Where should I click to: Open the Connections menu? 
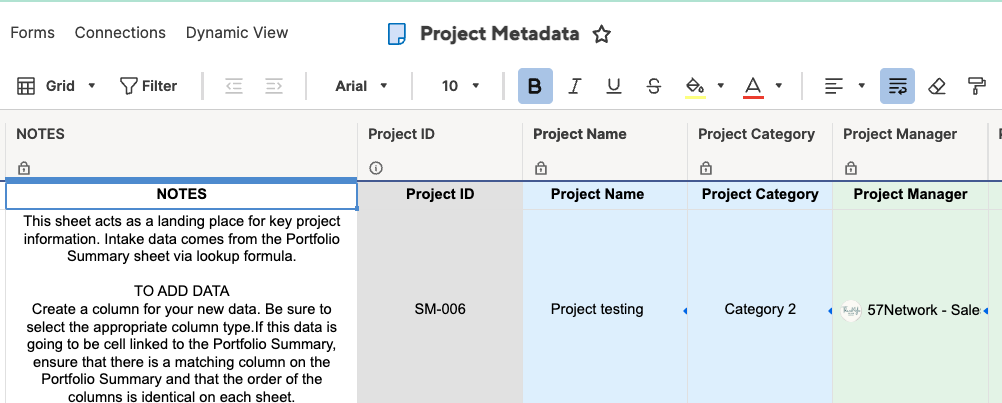[x=120, y=33]
